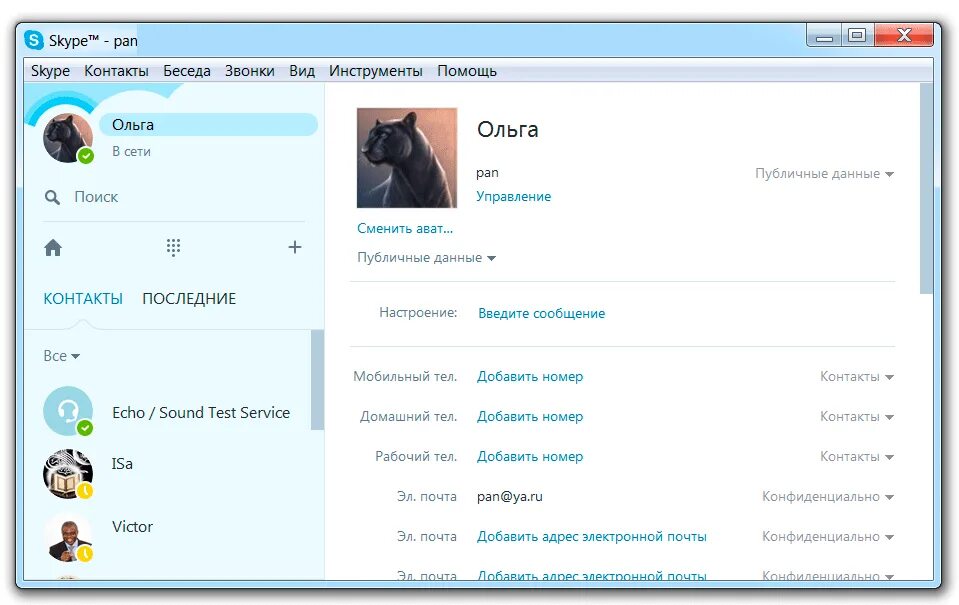
Task: Click the Ольга name field in sidebar
Action: 209,125
